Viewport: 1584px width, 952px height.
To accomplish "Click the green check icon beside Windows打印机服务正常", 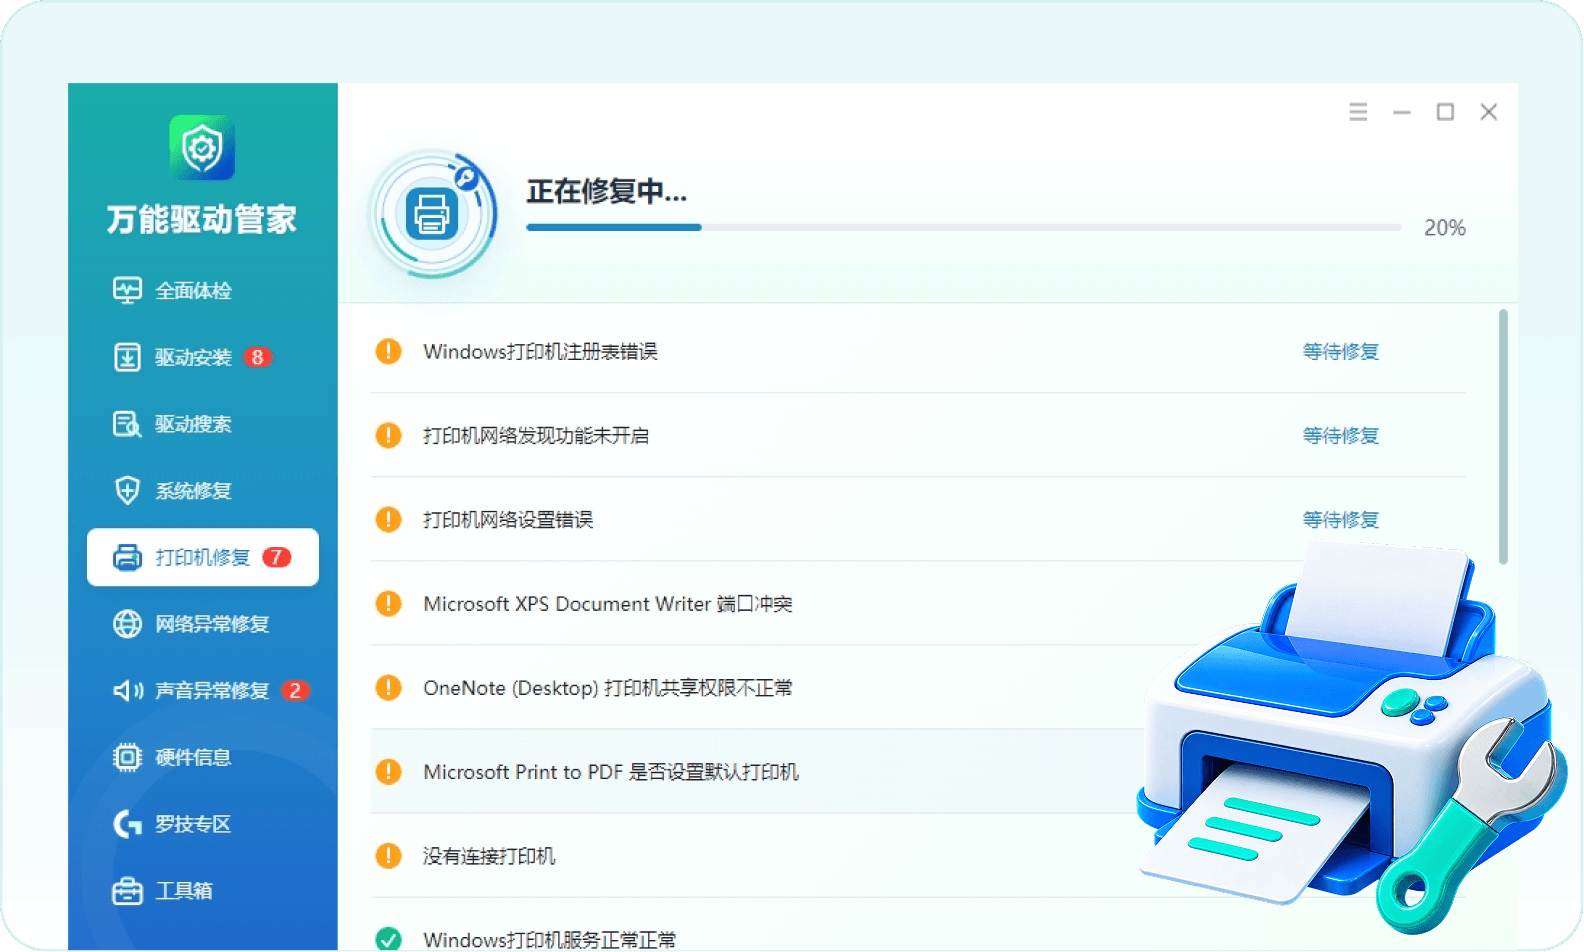I will (388, 939).
